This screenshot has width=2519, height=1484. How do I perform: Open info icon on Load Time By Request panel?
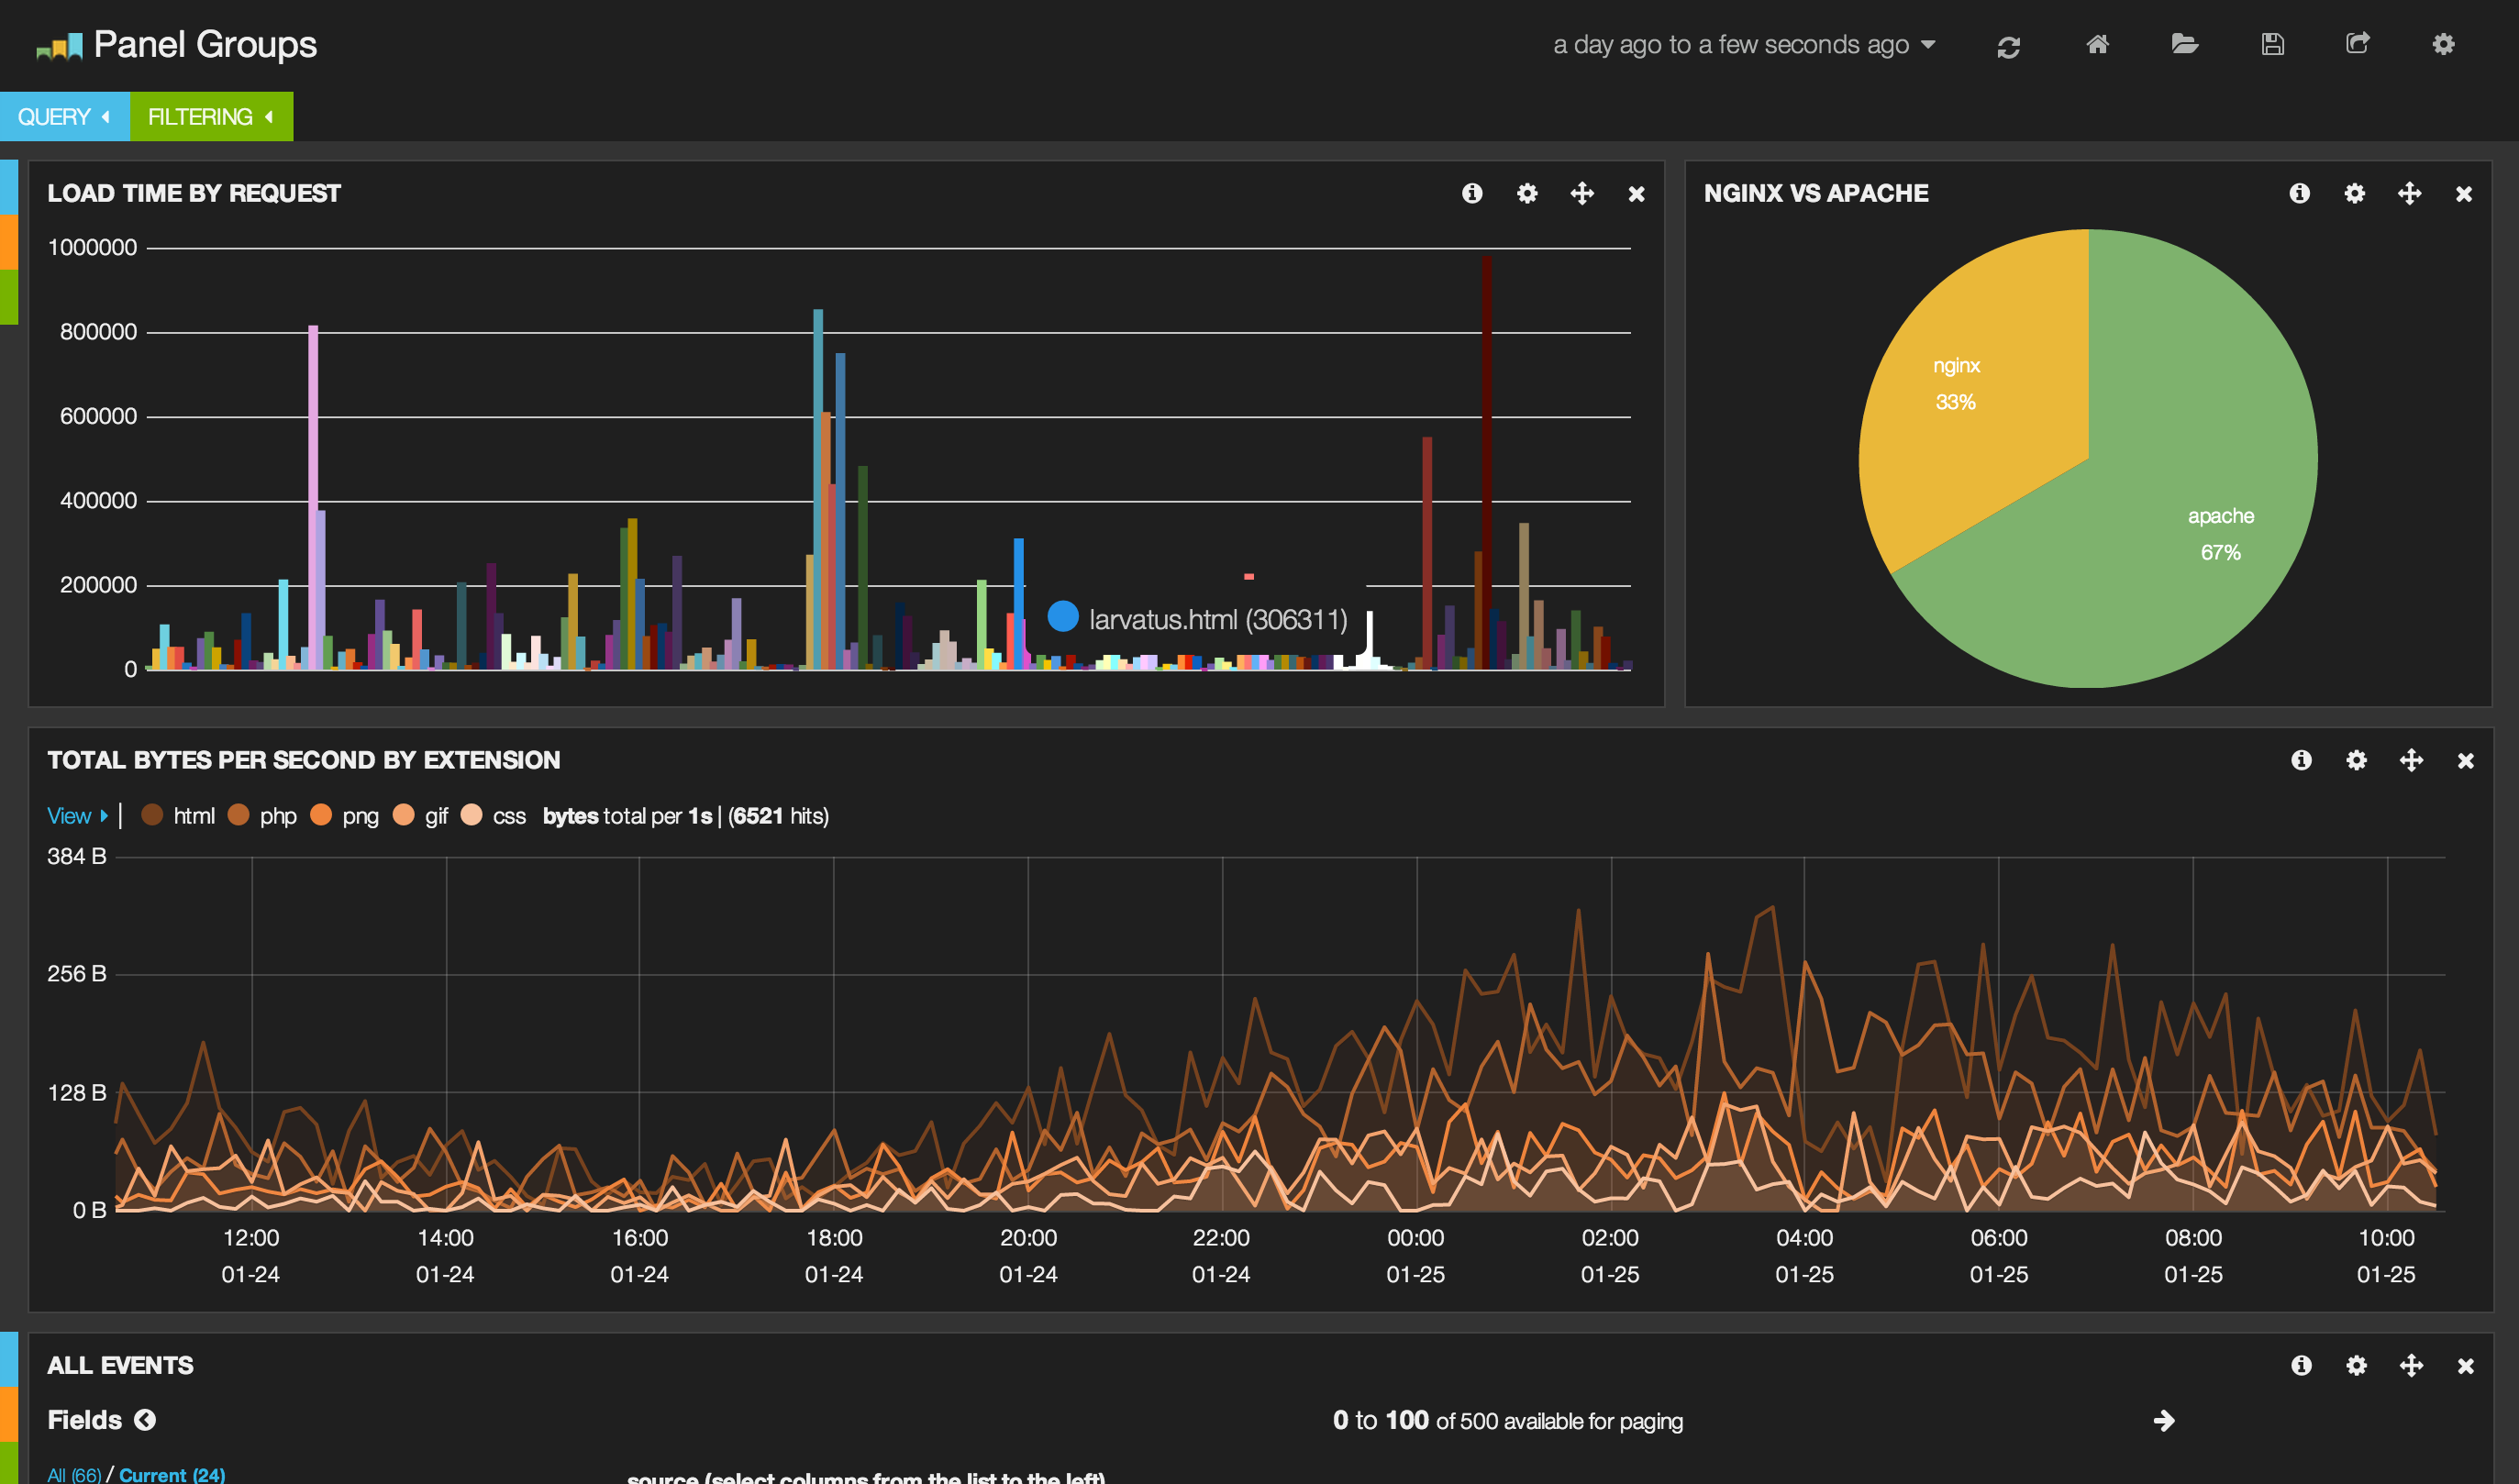(1471, 193)
